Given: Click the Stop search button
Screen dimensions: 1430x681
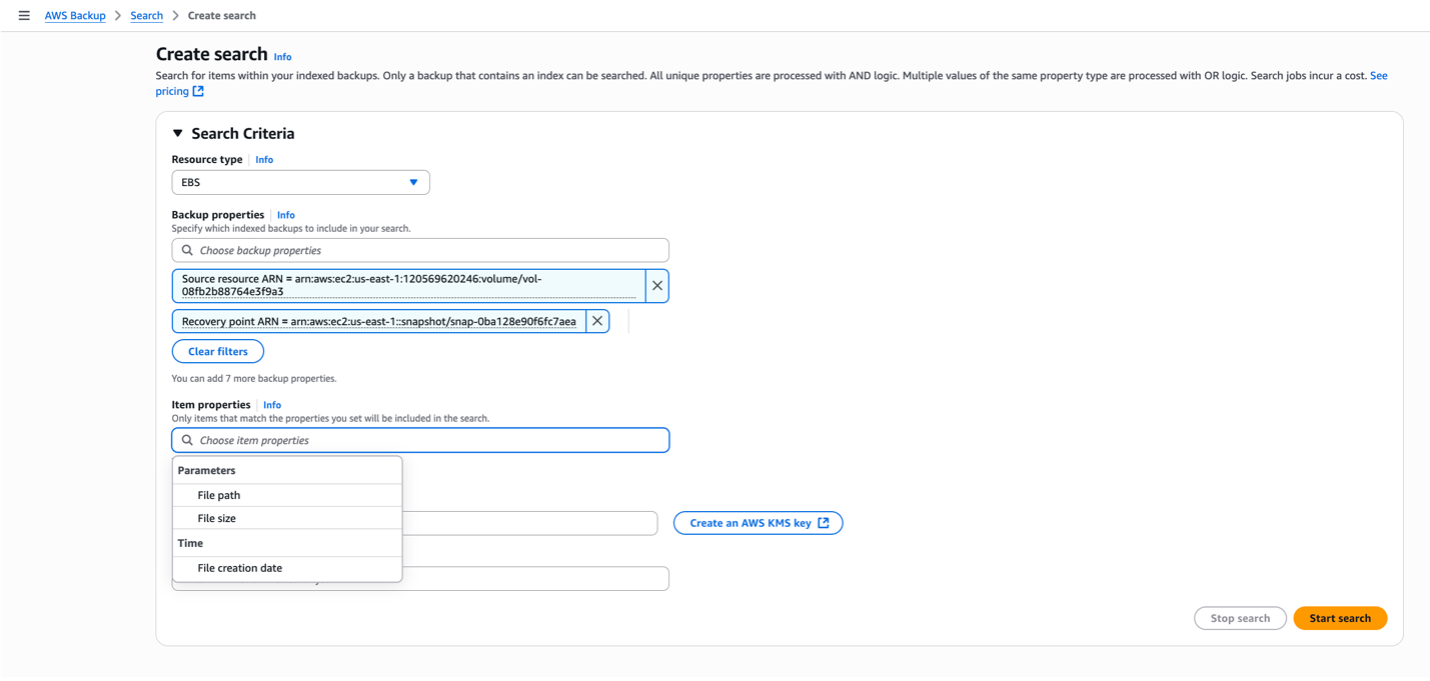Looking at the screenshot, I should coord(1240,617).
